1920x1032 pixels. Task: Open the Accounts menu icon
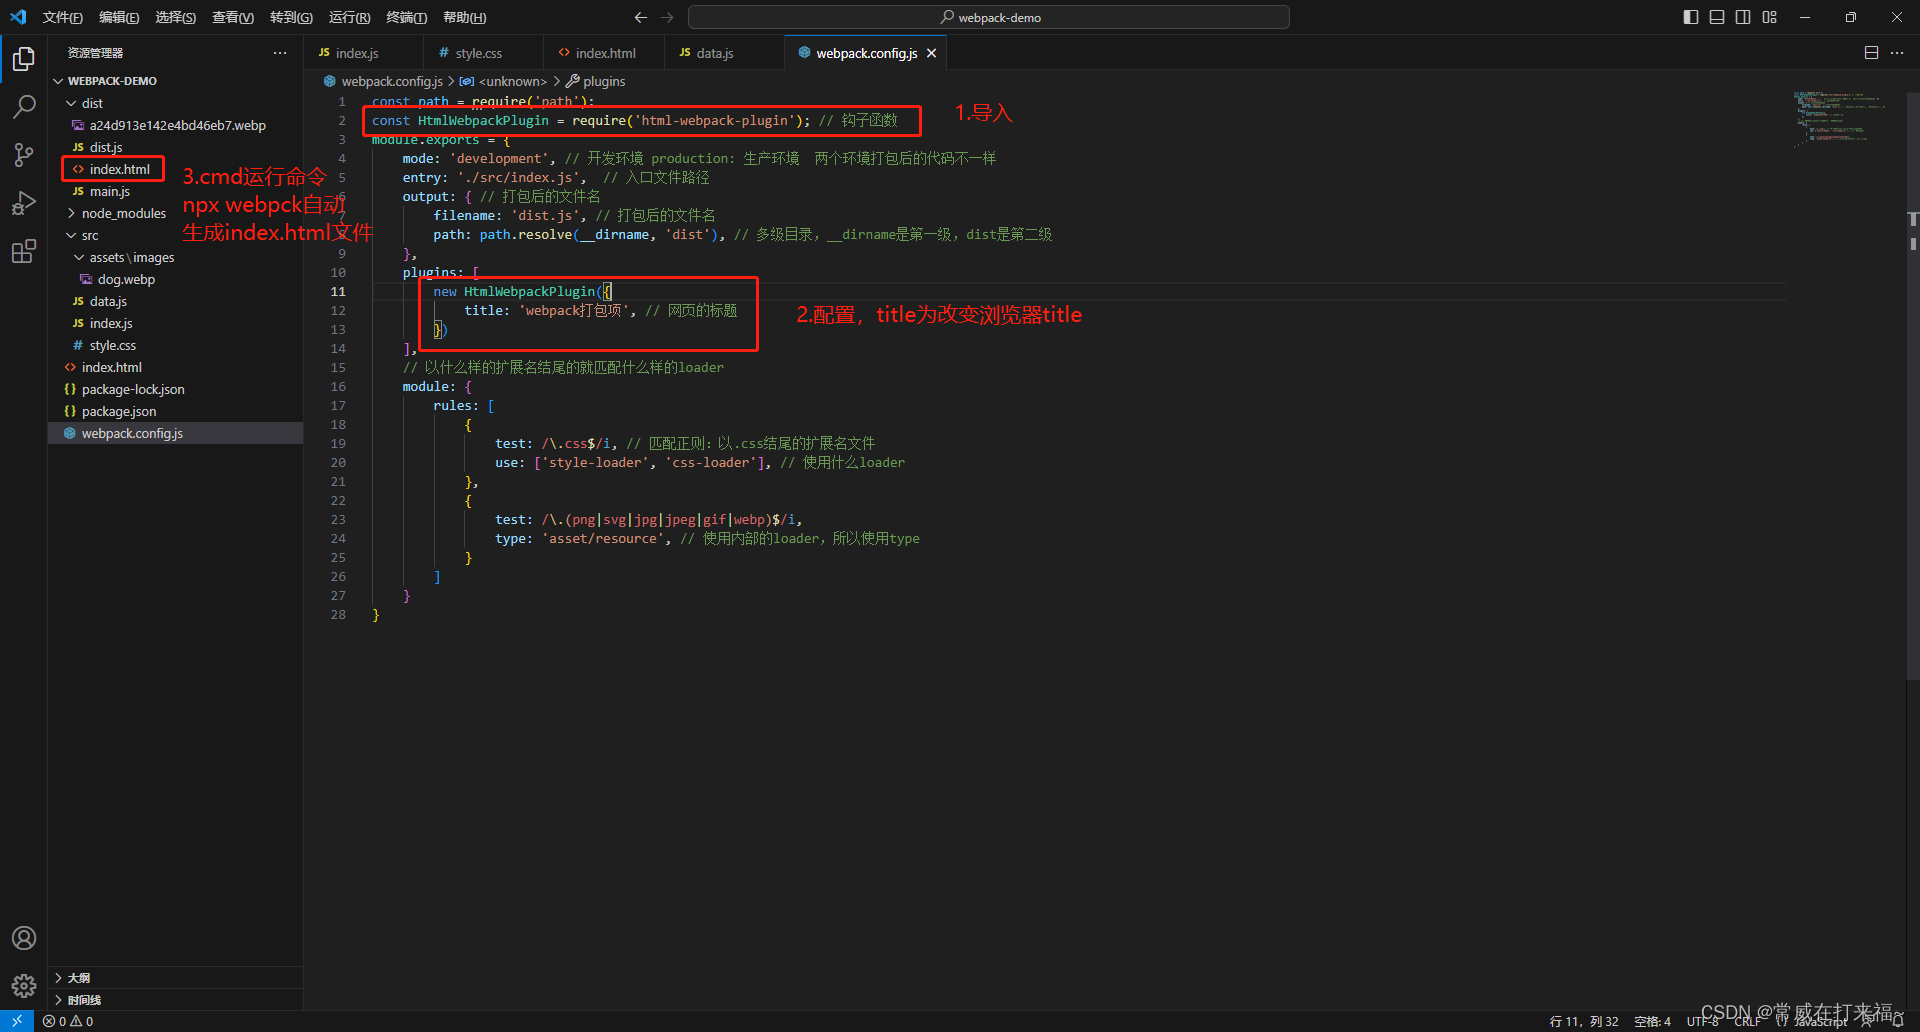[24, 938]
